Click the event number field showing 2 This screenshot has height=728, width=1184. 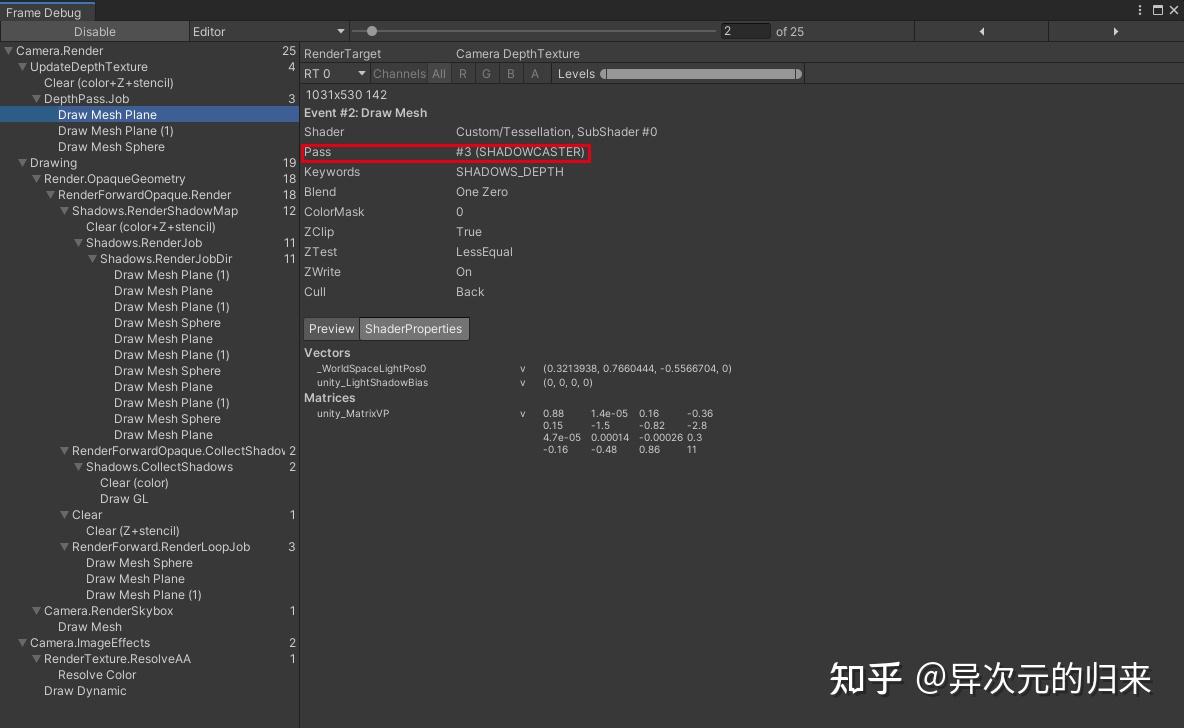[744, 31]
